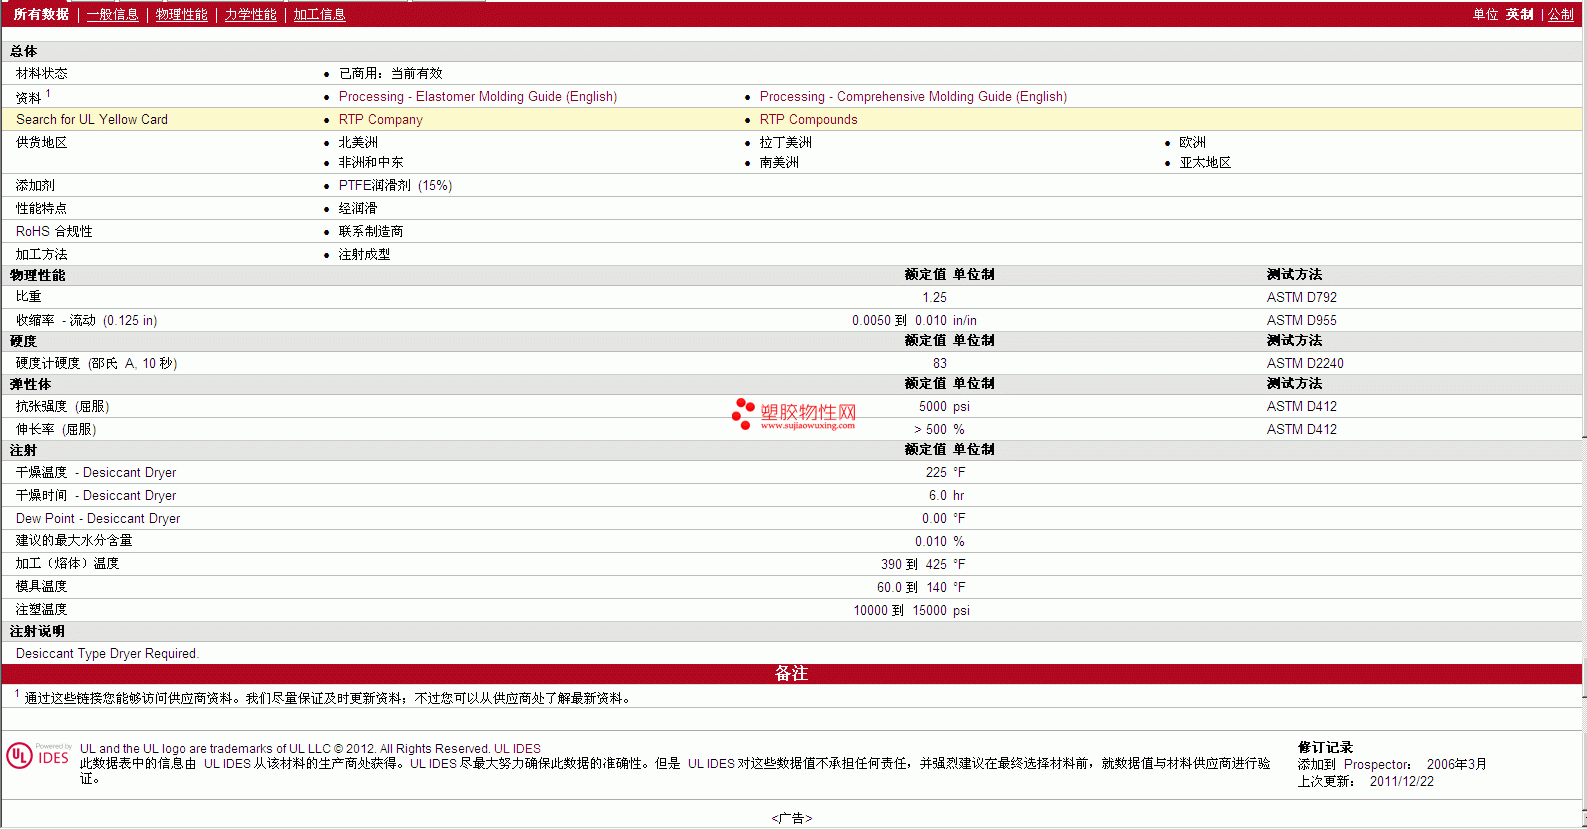Viewport: 1587px width, 830px height.
Task: Click the 加工（熔体）温度 row label
Action: 68,563
